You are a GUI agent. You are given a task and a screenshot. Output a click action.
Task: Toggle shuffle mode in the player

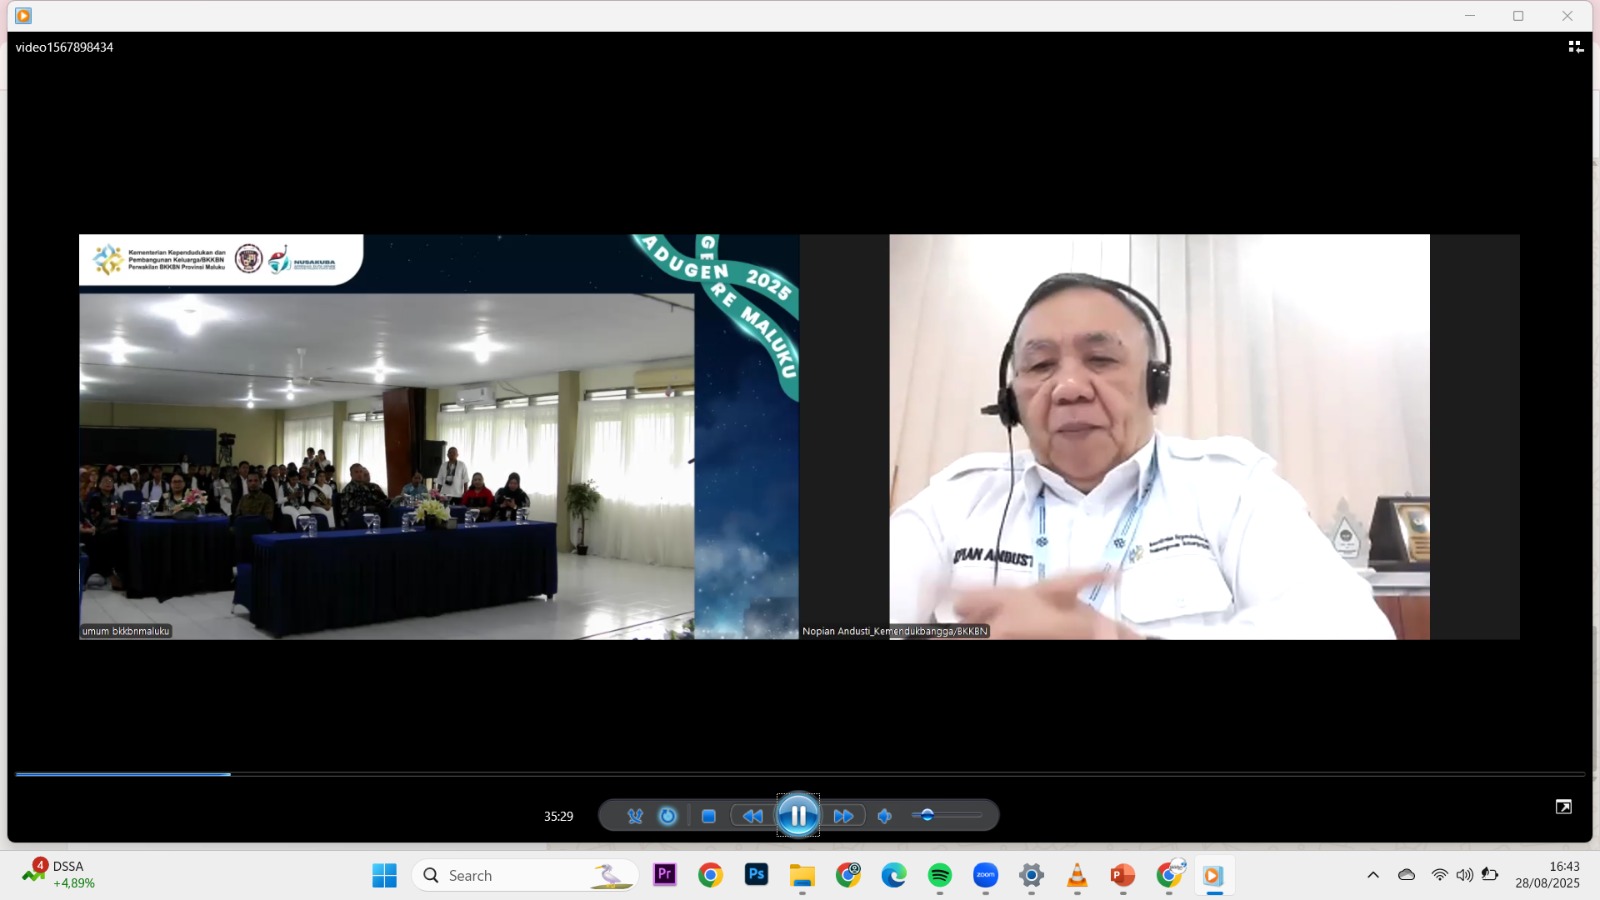click(x=635, y=816)
